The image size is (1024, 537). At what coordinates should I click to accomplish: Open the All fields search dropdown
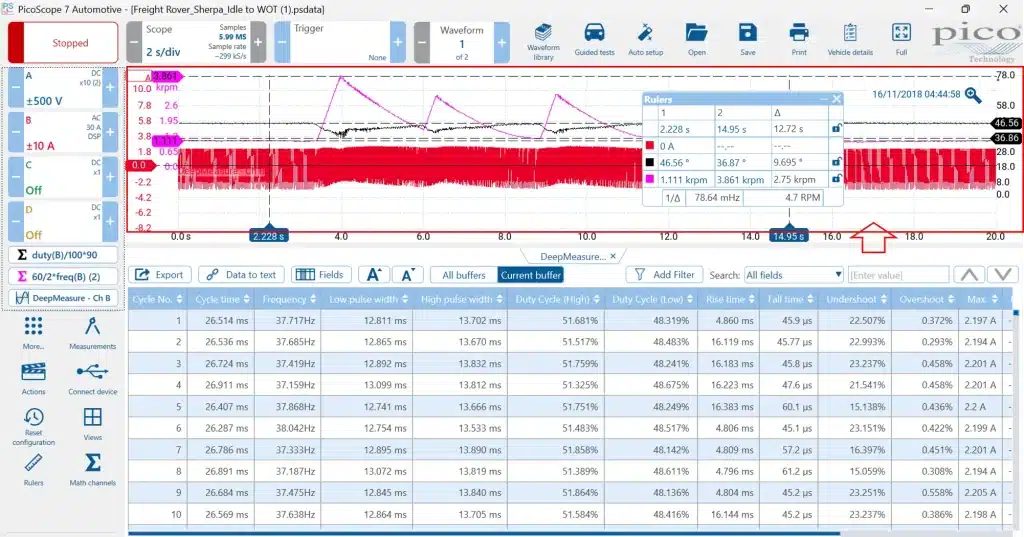[793, 275]
